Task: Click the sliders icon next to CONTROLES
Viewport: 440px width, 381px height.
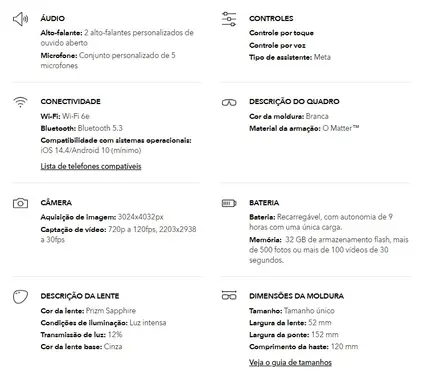Action: point(229,19)
